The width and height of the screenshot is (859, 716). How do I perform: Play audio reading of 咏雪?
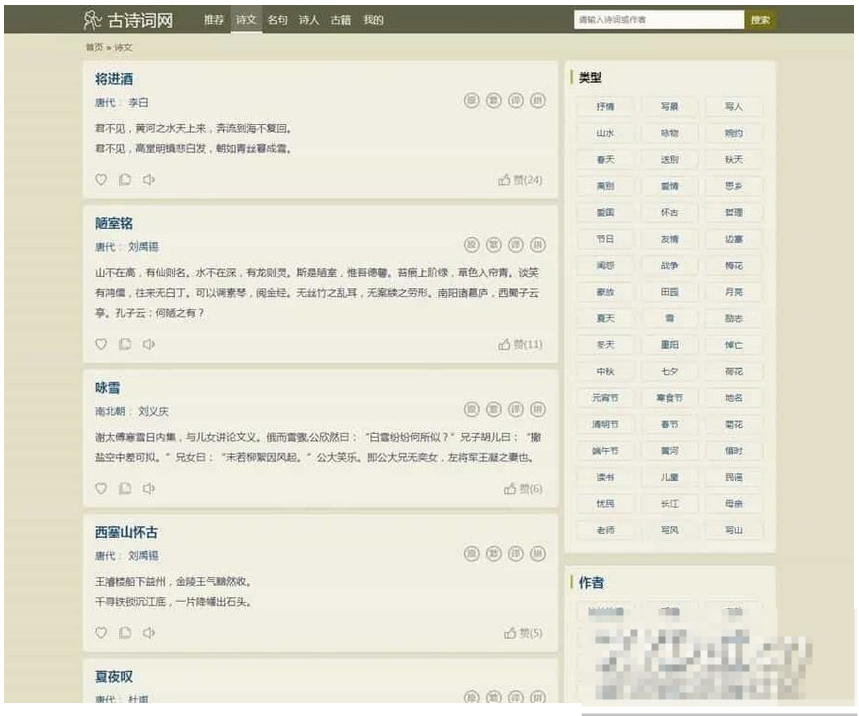[149, 488]
